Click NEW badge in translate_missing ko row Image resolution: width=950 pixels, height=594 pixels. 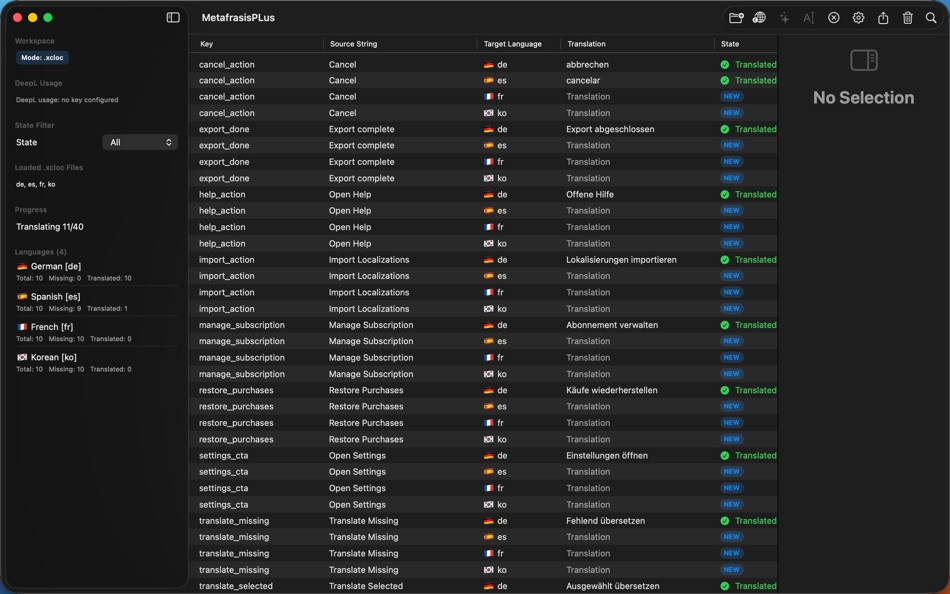(x=731, y=570)
